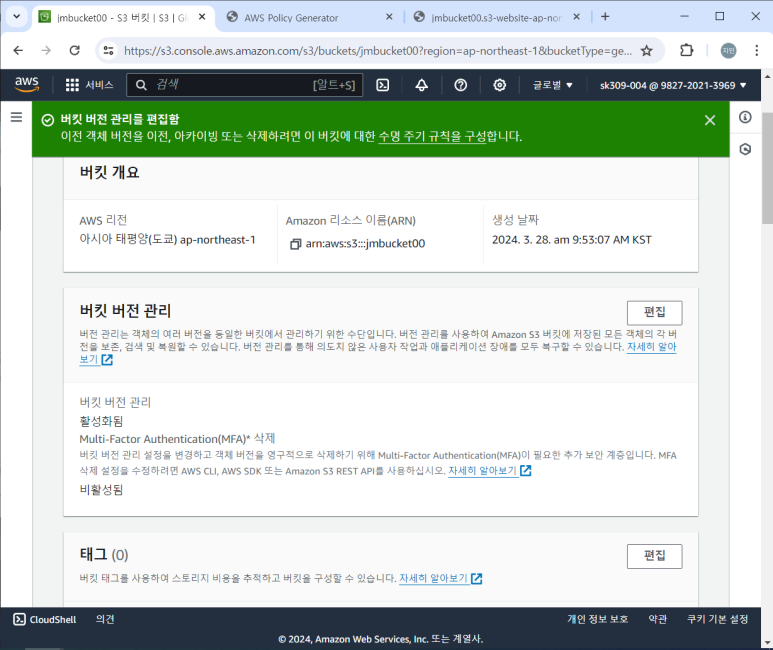Focus the AWS 검색 search field
The height and width of the screenshot is (650, 773).
(245, 85)
